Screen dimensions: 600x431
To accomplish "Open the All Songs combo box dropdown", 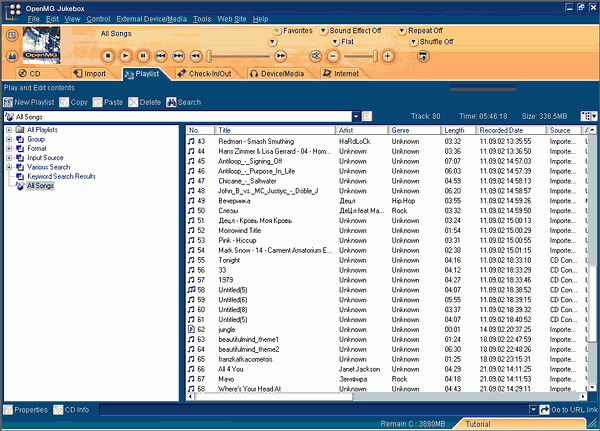I will click(356, 116).
